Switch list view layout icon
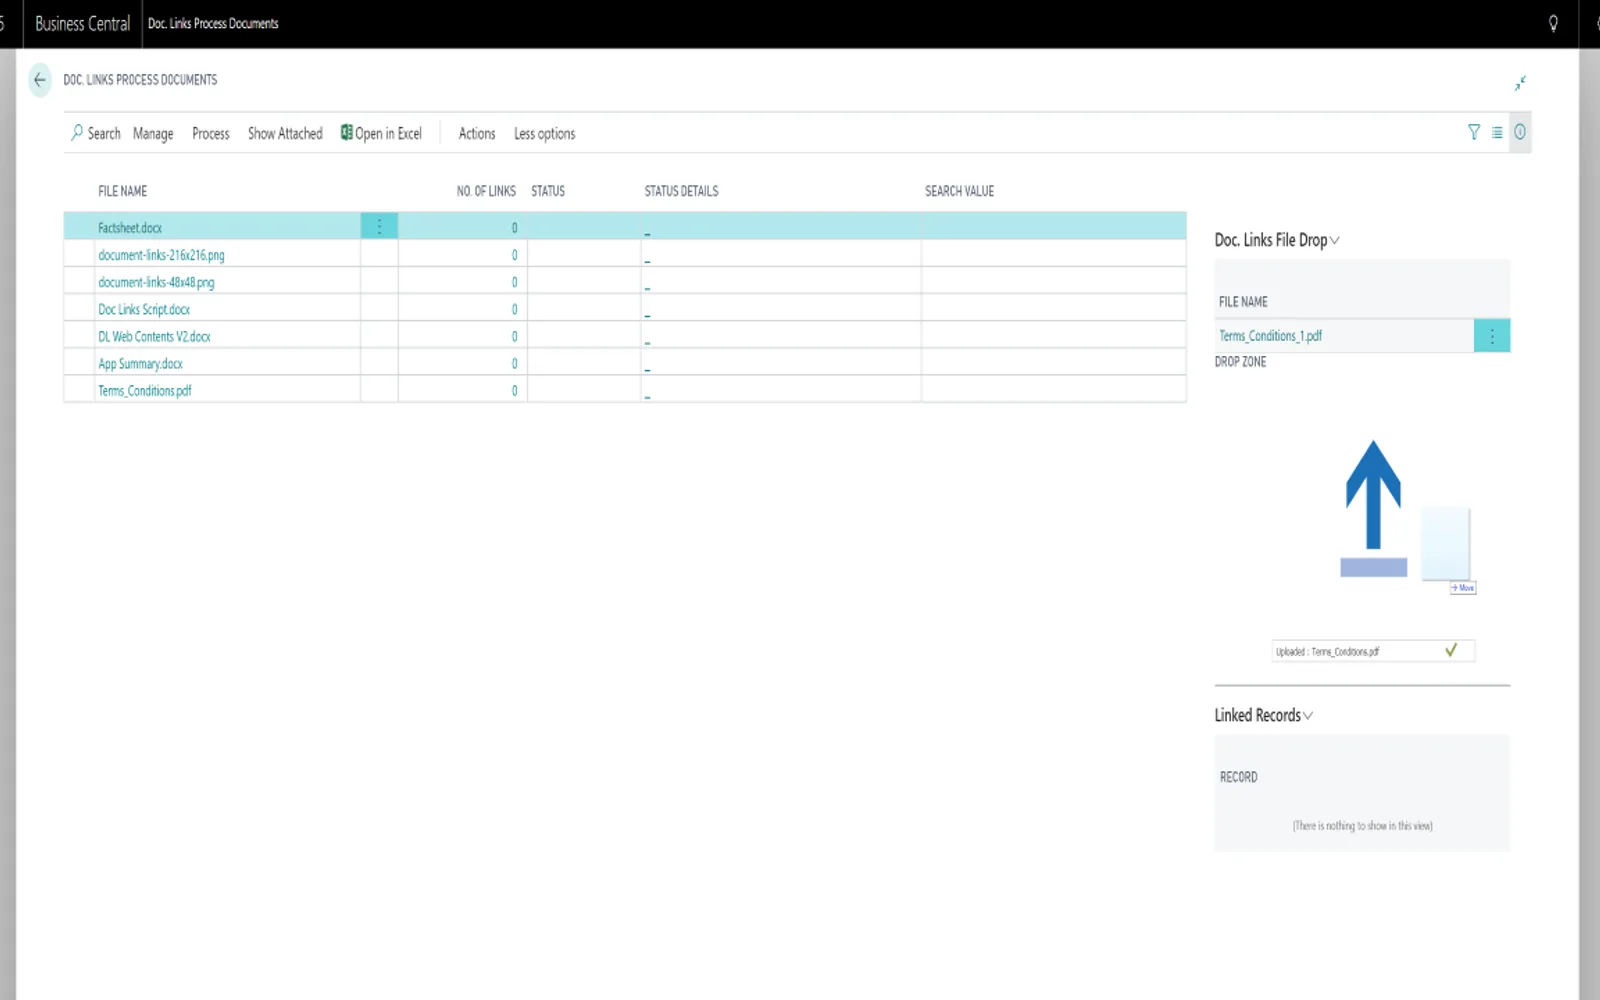The width and height of the screenshot is (1600, 1000). coord(1497,132)
